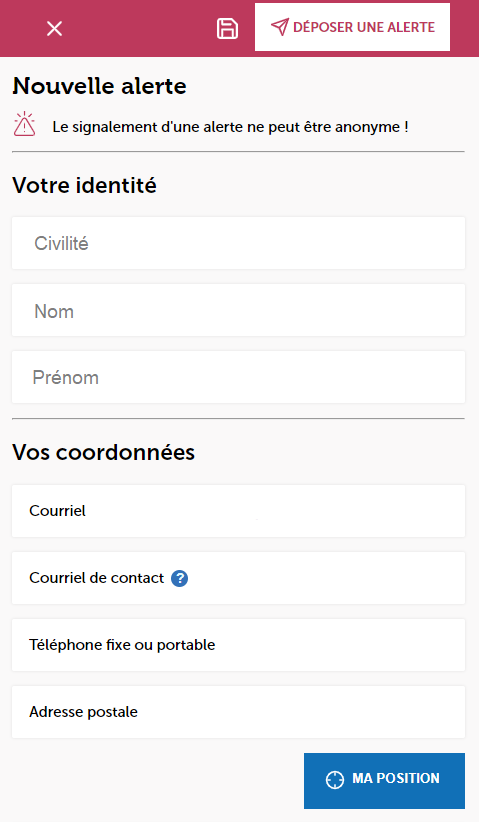479x822 pixels.
Task: Activate the Courriel de contact field
Action: pos(238,578)
